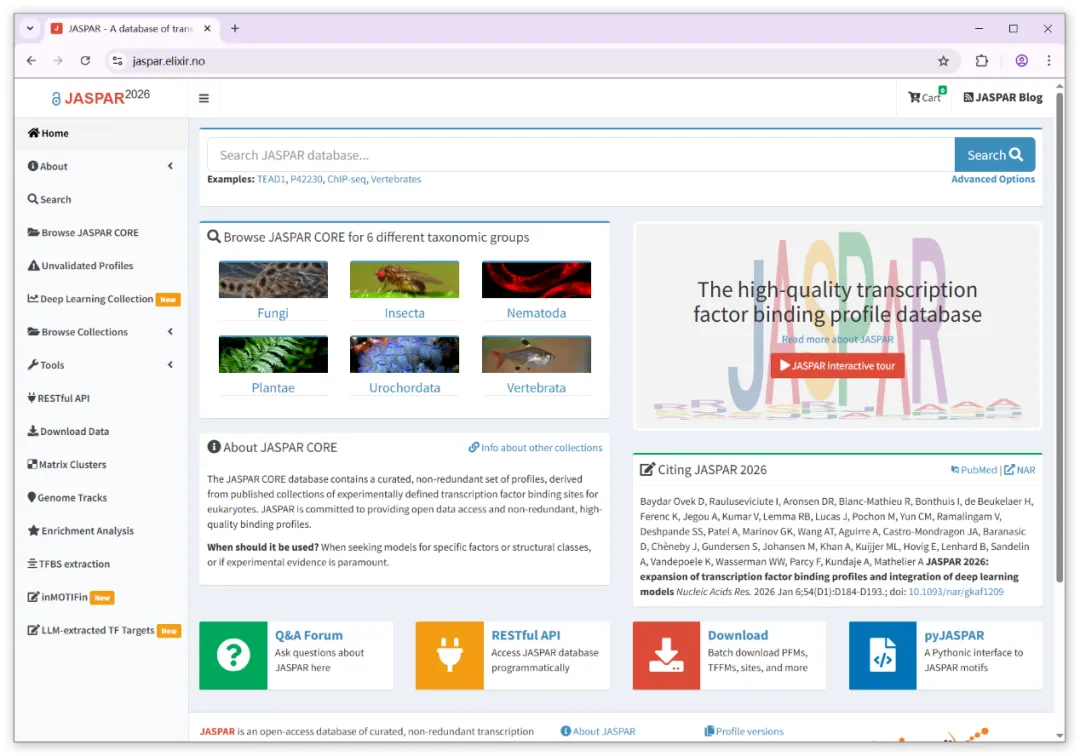This screenshot has height=756, width=1080.
Task: Select the P42230 example link
Action: [306, 179]
